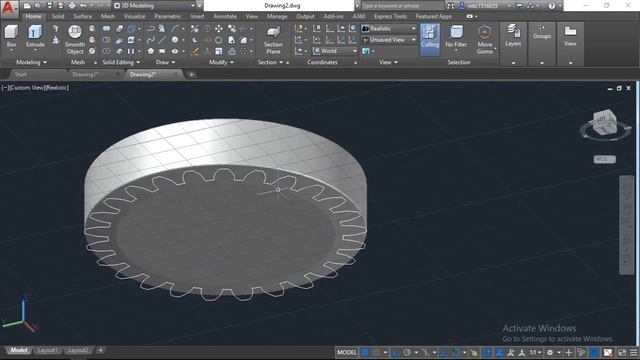Switch to the Surface ribbon tab
This screenshot has height=360, width=640.
click(82, 16)
